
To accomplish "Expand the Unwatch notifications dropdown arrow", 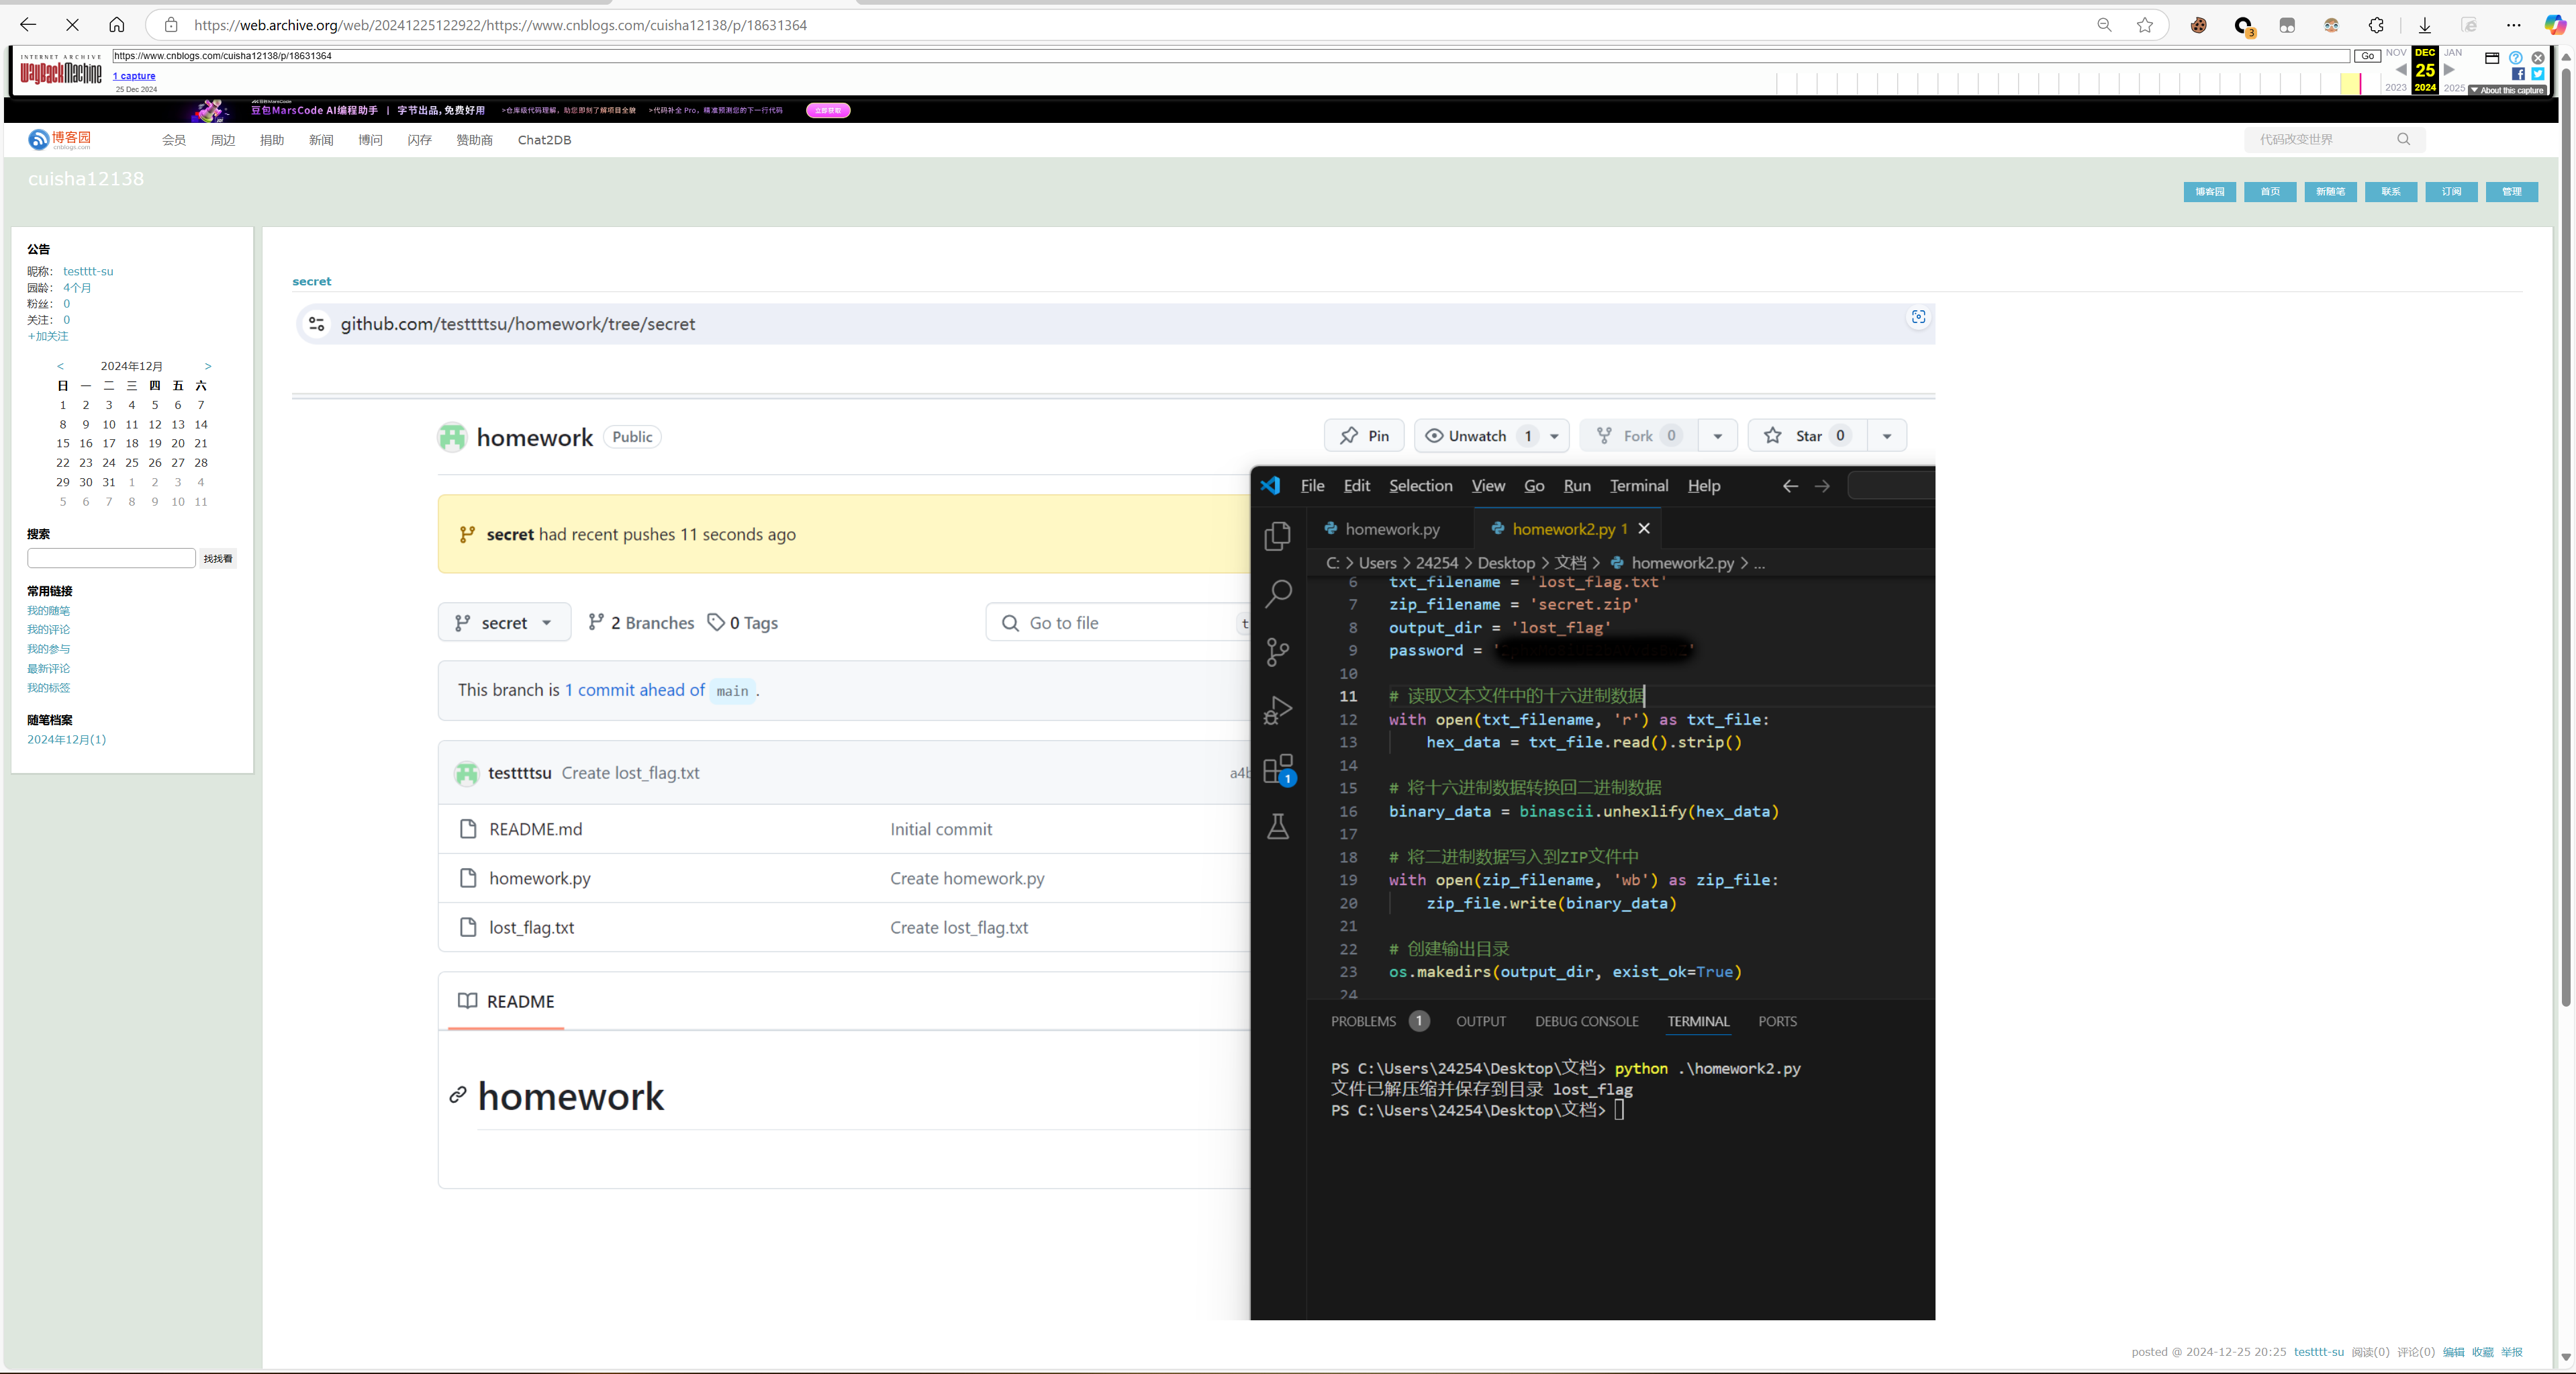I will coord(1554,436).
